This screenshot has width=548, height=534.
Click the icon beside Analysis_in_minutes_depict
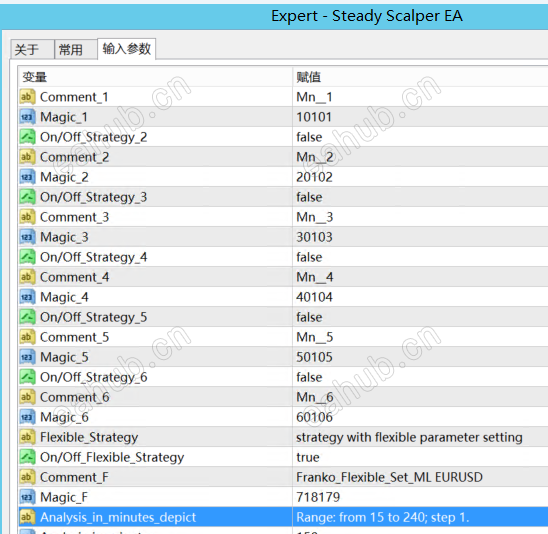pyautogui.click(x=27, y=517)
